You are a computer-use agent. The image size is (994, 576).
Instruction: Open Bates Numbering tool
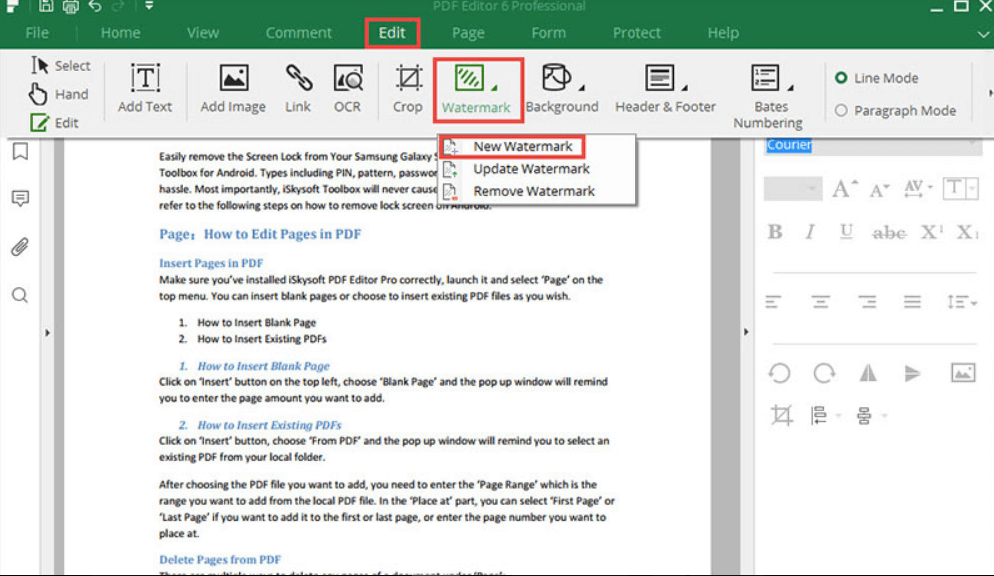pyautogui.click(x=768, y=96)
